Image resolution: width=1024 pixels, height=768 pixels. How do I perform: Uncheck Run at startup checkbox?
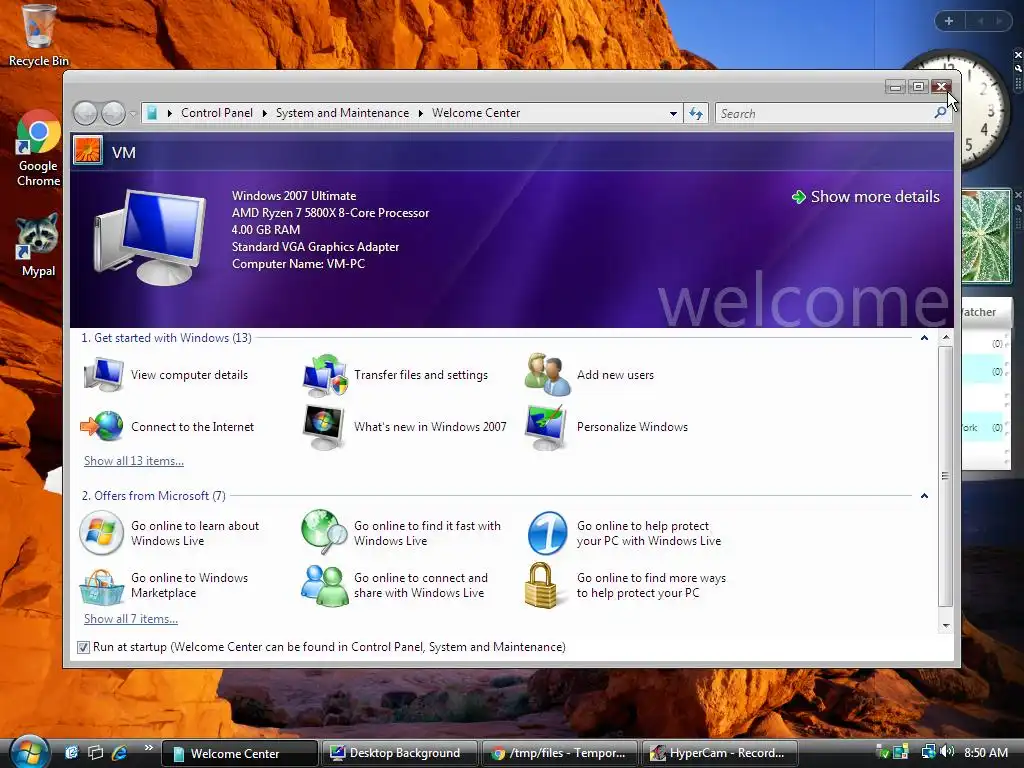[83, 647]
